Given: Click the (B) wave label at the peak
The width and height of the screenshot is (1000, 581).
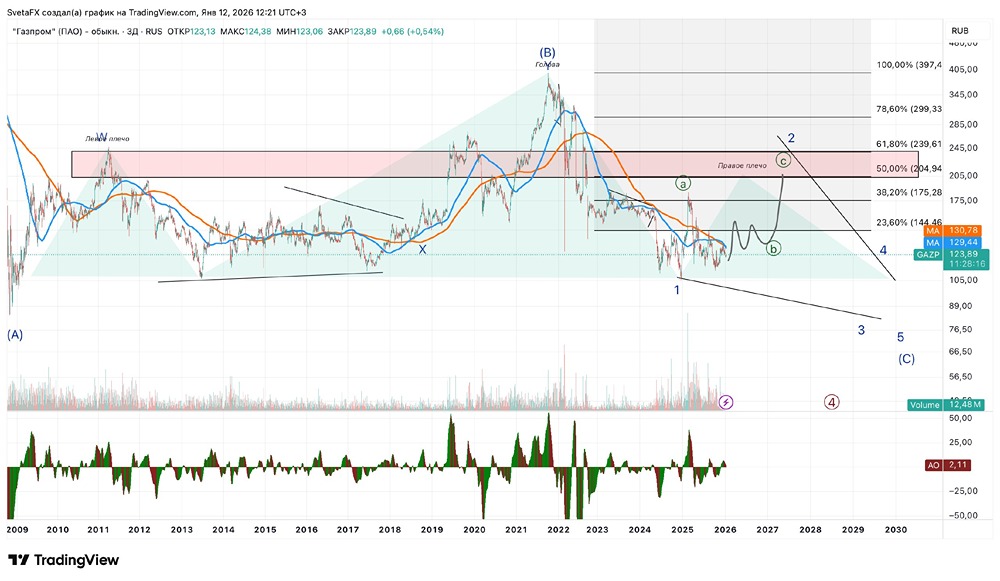Looking at the screenshot, I should [x=547, y=53].
